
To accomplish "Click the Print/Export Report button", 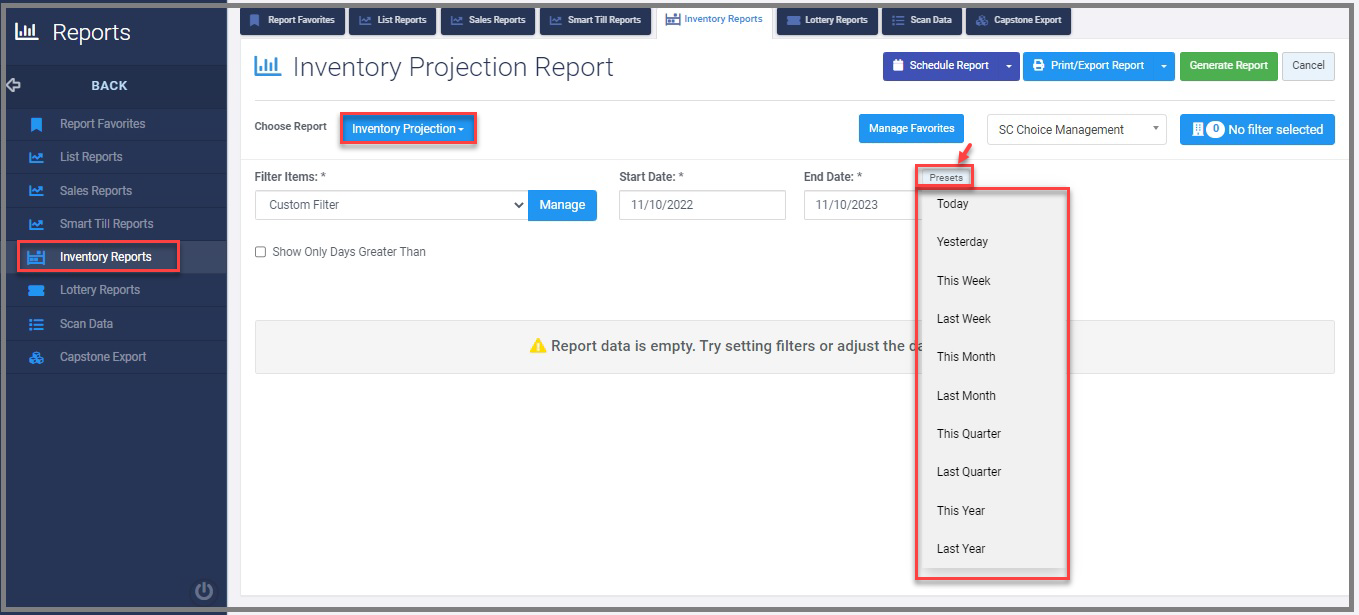I will coord(1089,66).
